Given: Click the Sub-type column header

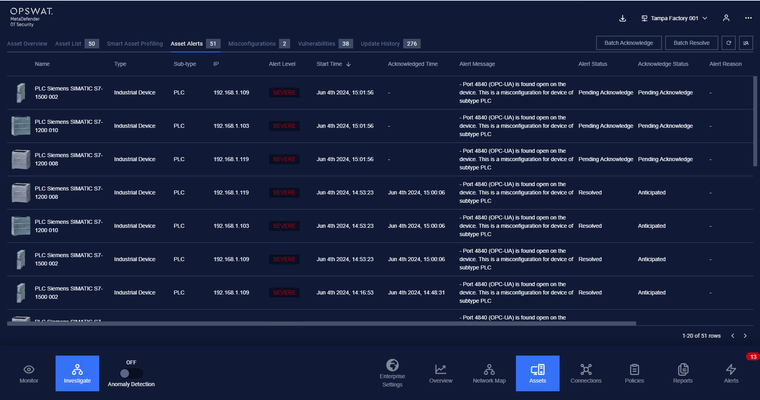Looking at the screenshot, I should pos(185,64).
